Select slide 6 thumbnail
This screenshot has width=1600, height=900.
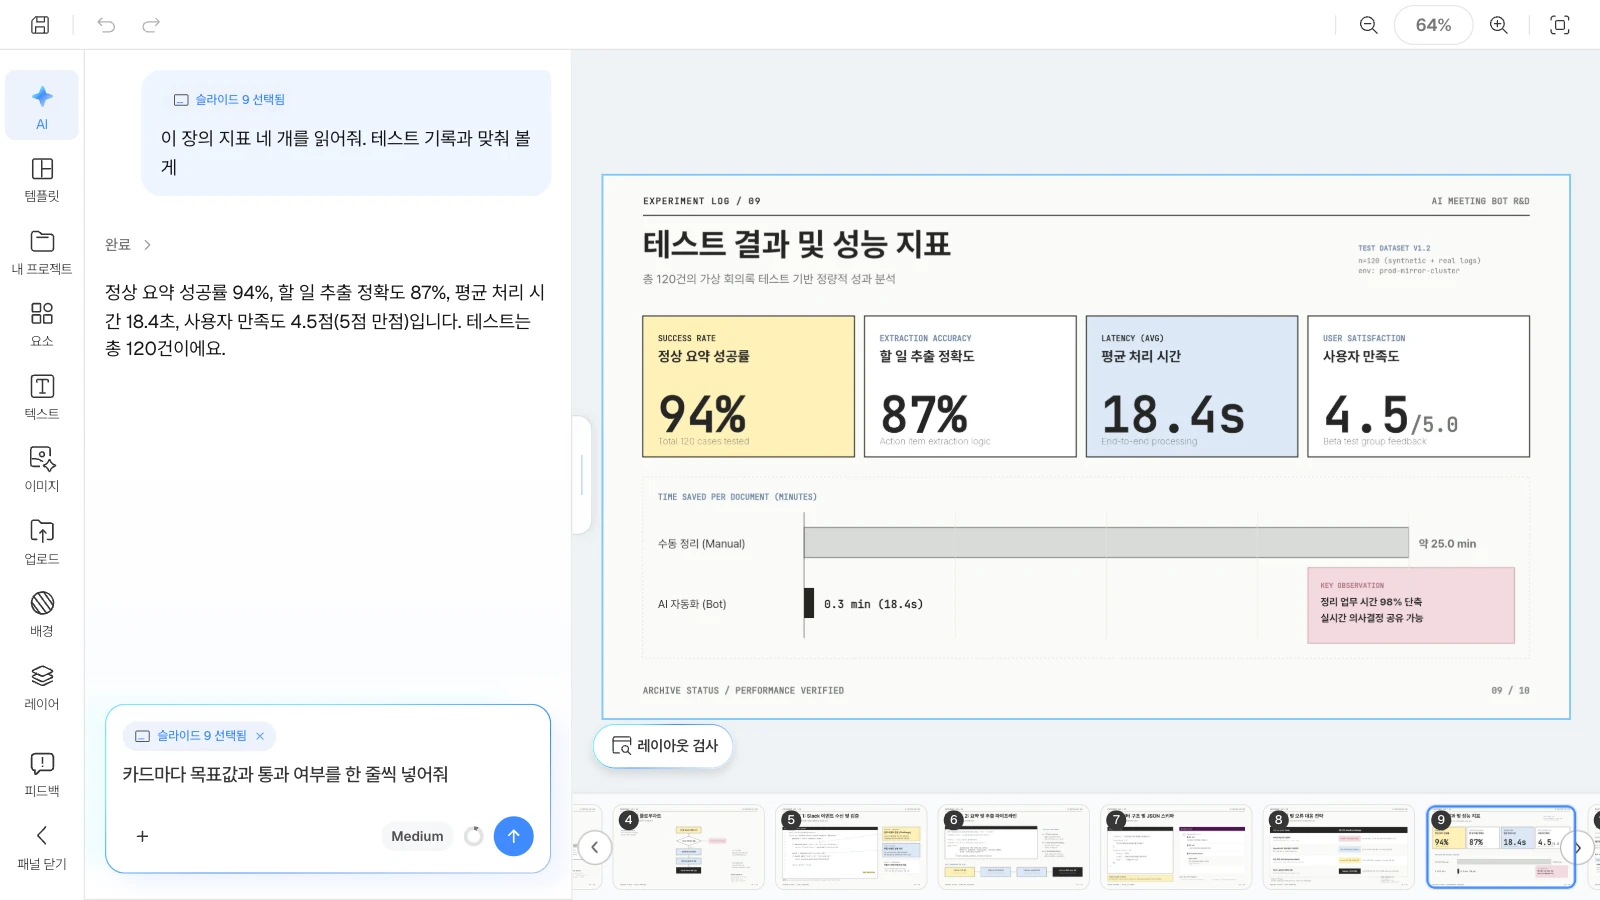[x=1014, y=847]
